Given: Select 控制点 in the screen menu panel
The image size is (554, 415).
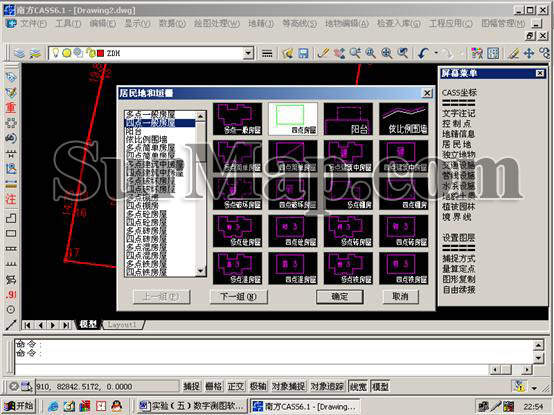Looking at the screenshot, I should (x=456, y=124).
